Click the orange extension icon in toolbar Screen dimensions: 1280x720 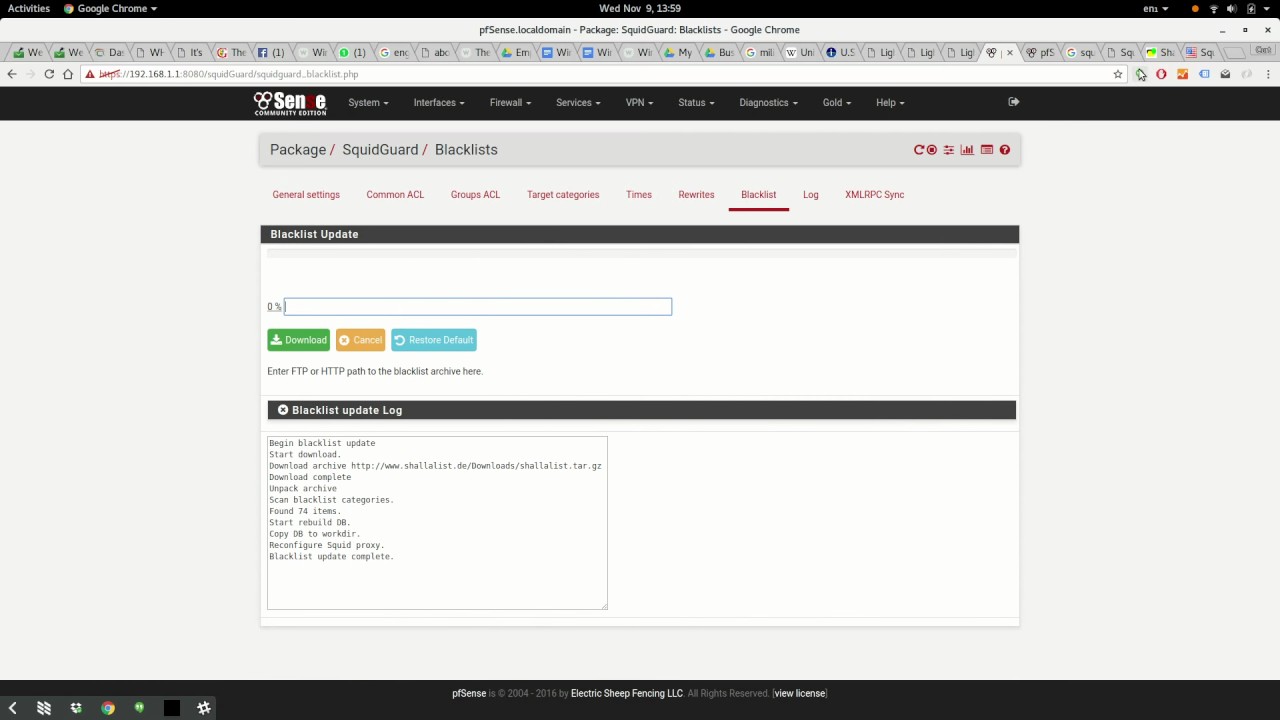pos(1182,74)
